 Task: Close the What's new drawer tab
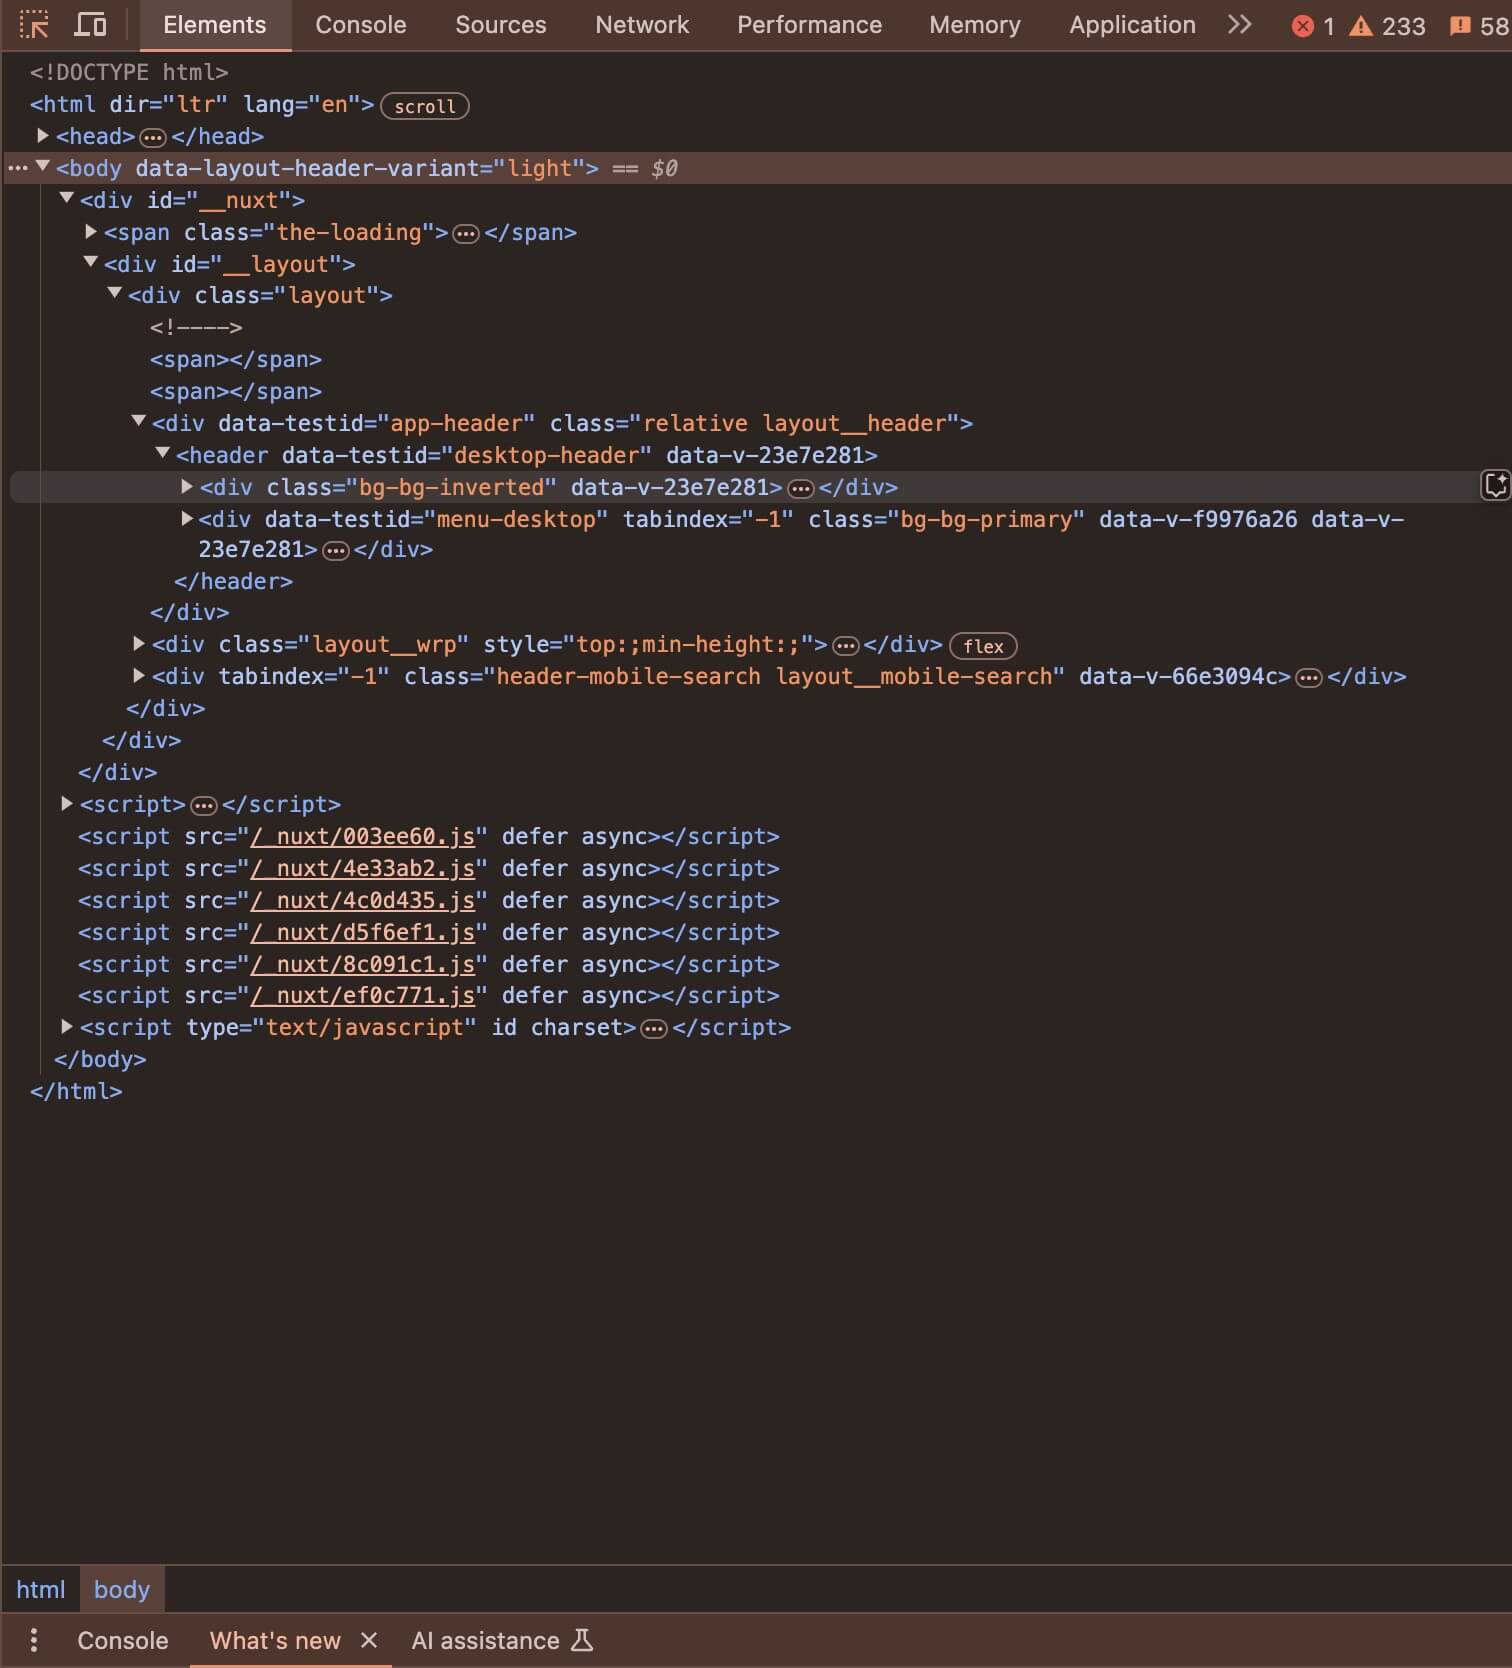(369, 1640)
